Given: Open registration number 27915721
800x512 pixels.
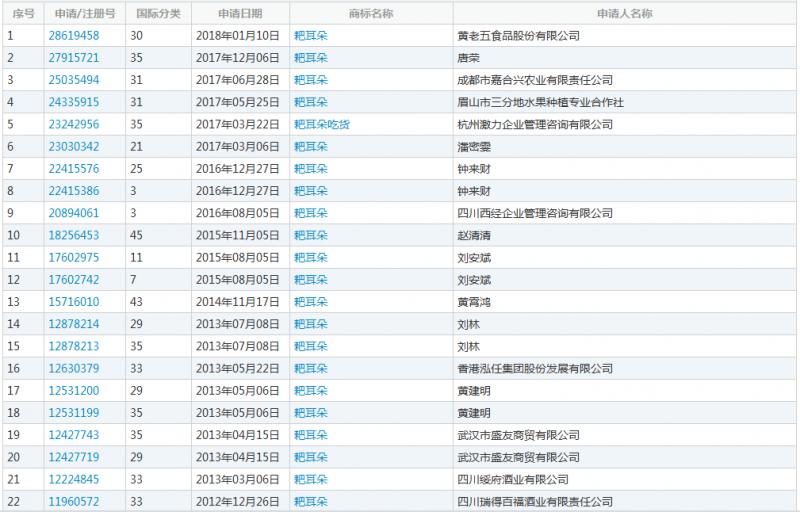Looking at the screenshot, I should coord(73,58).
